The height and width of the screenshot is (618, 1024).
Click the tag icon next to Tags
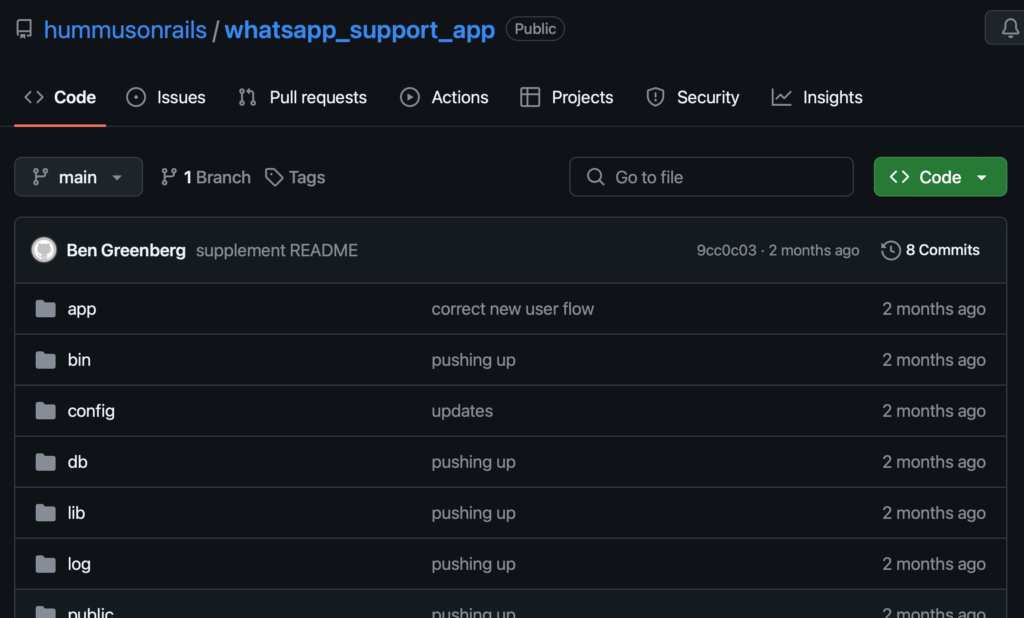point(274,177)
